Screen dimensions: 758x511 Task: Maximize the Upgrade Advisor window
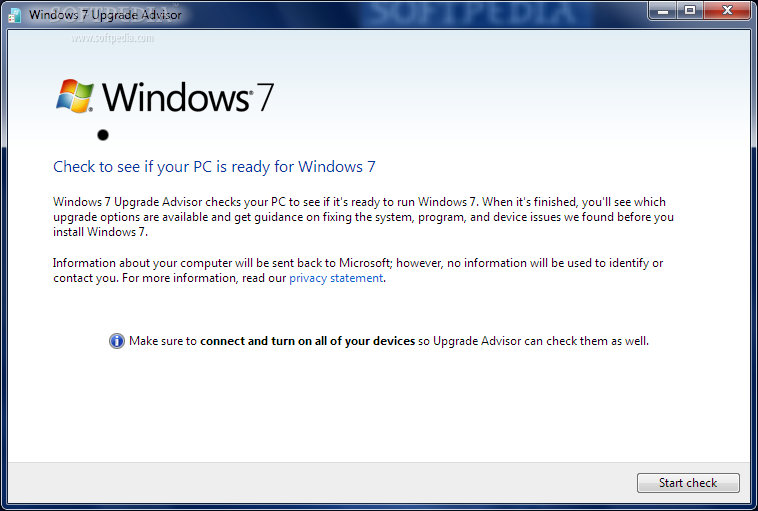(690, 11)
